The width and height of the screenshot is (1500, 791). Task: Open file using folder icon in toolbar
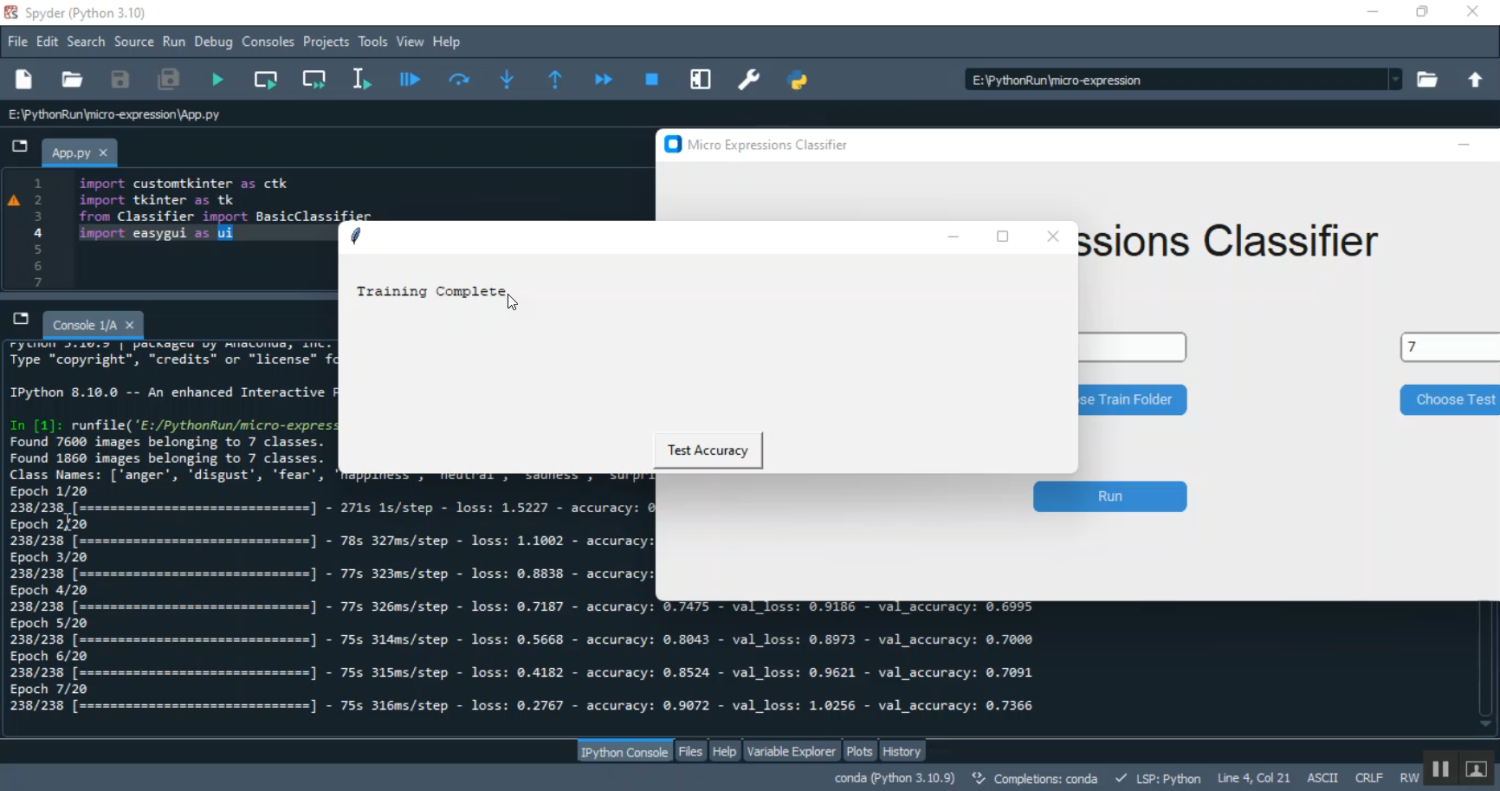coord(72,80)
